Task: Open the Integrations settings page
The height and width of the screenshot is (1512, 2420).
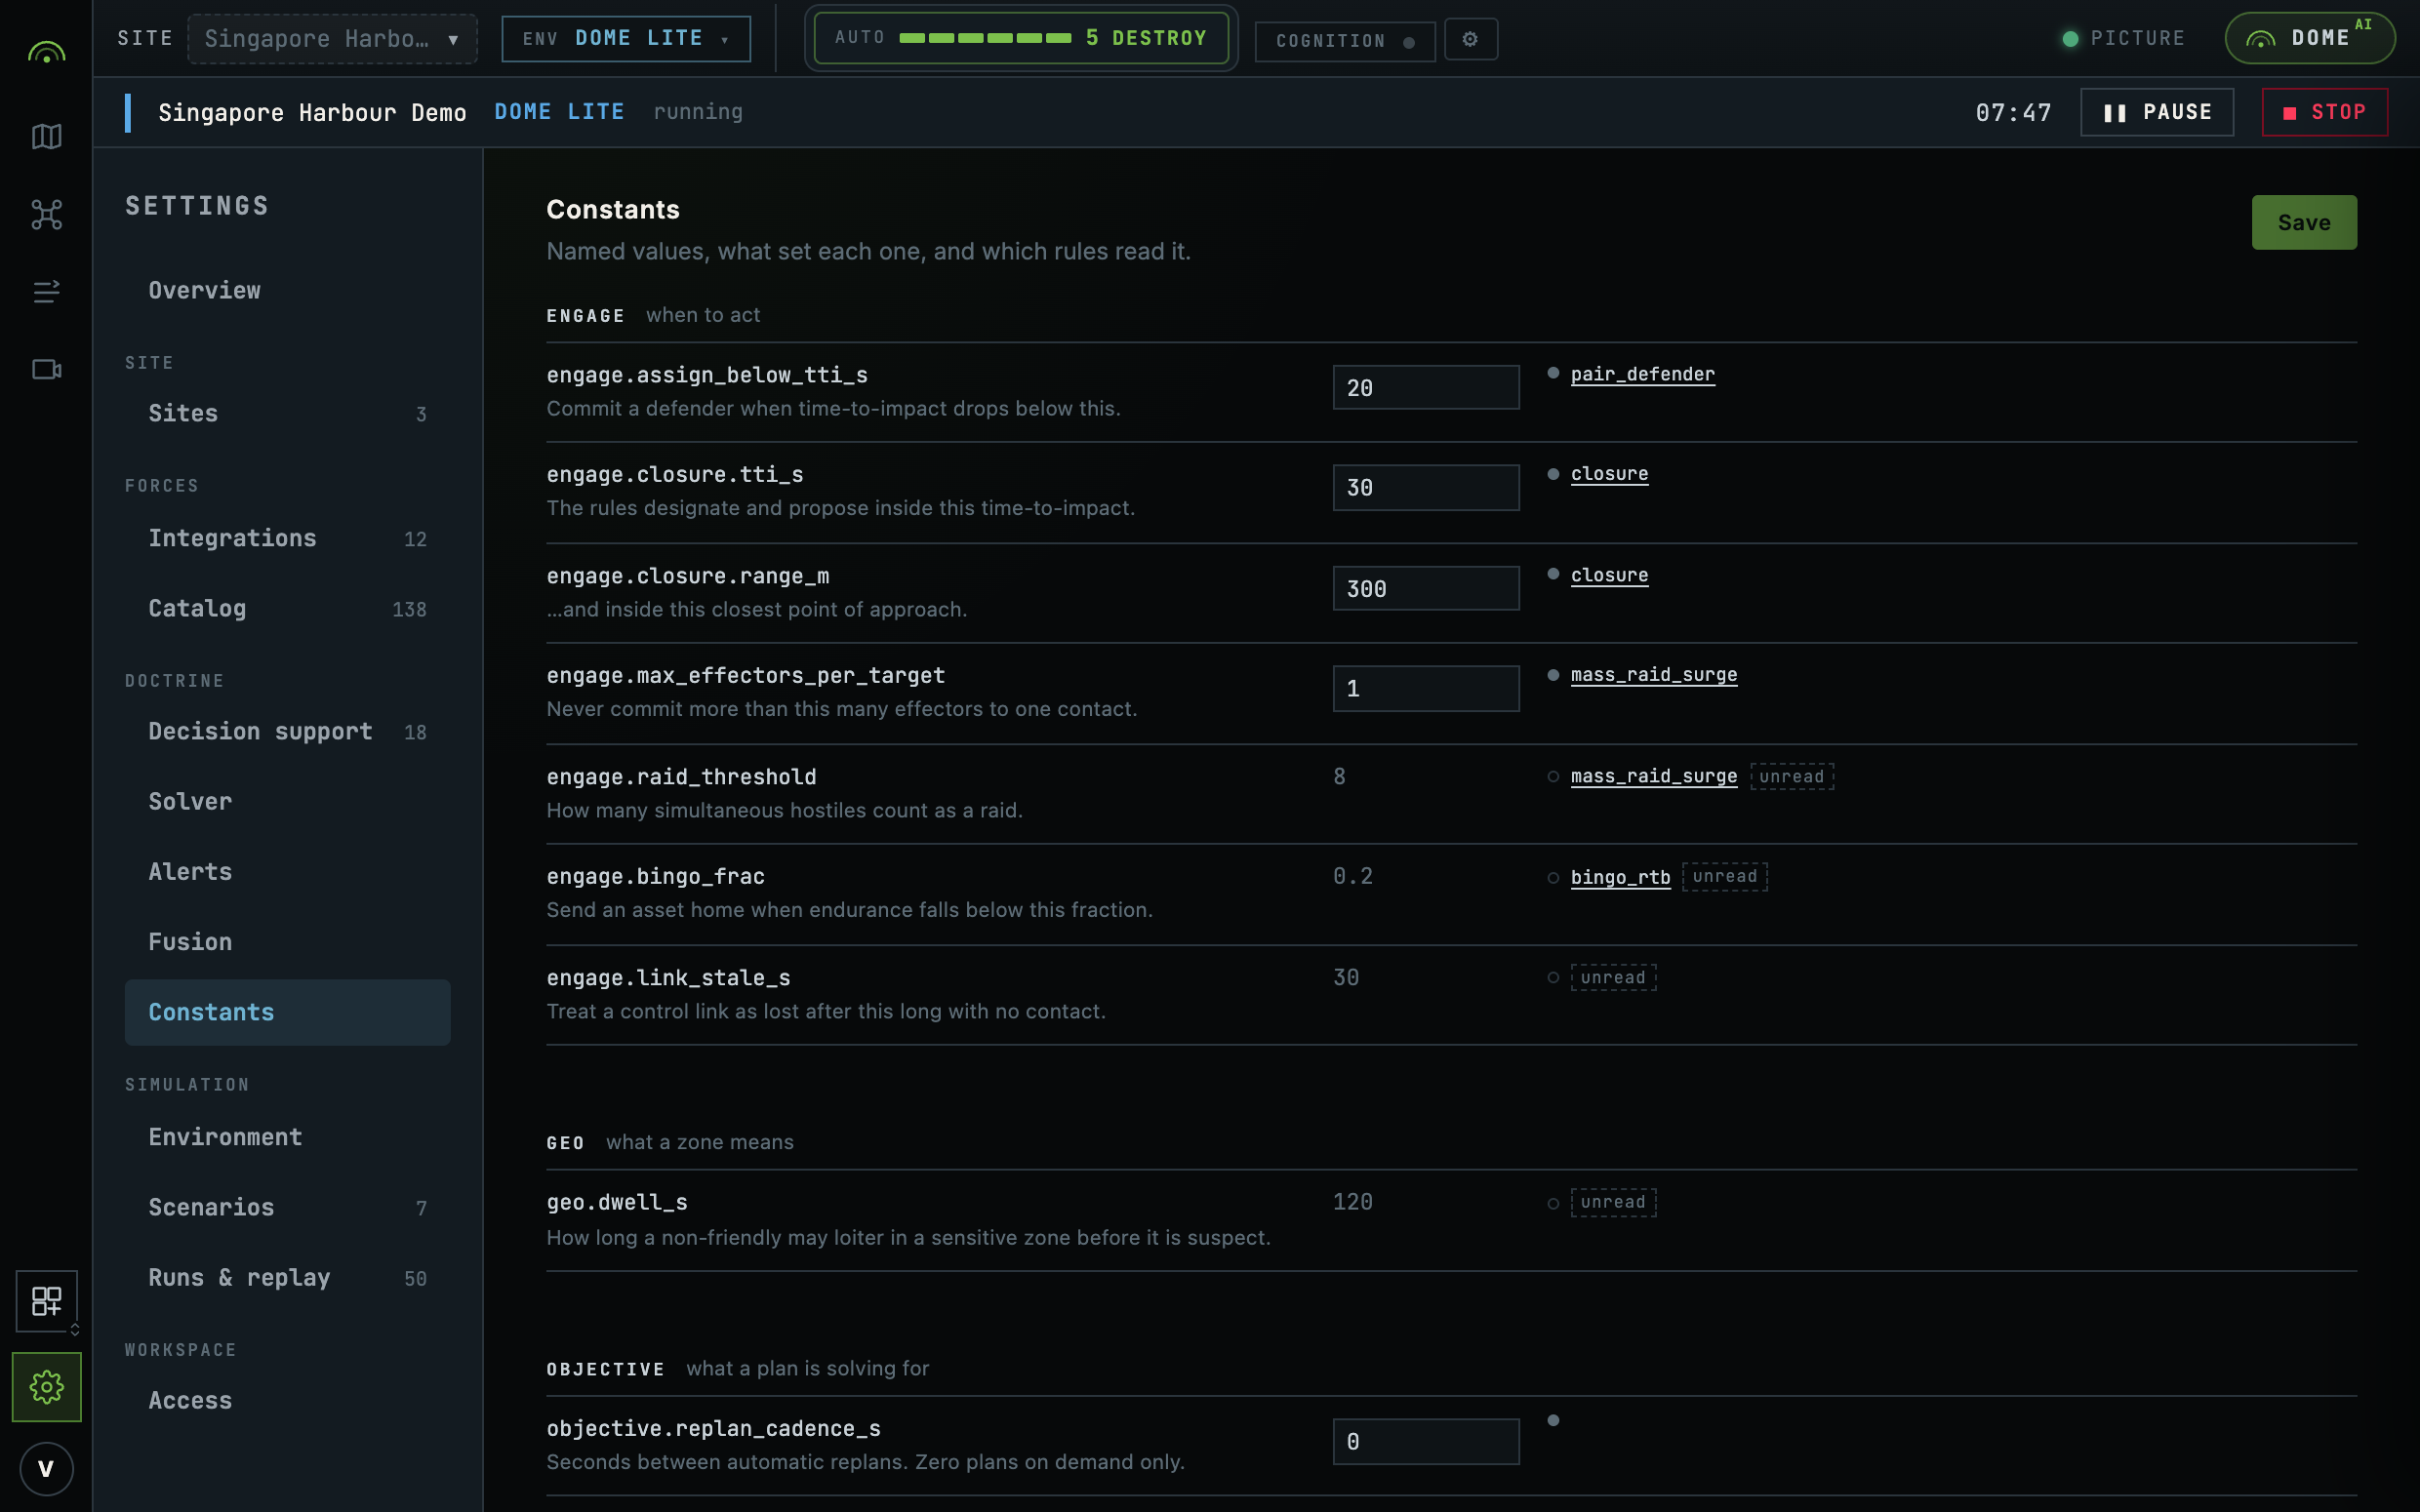Action: (x=287, y=538)
